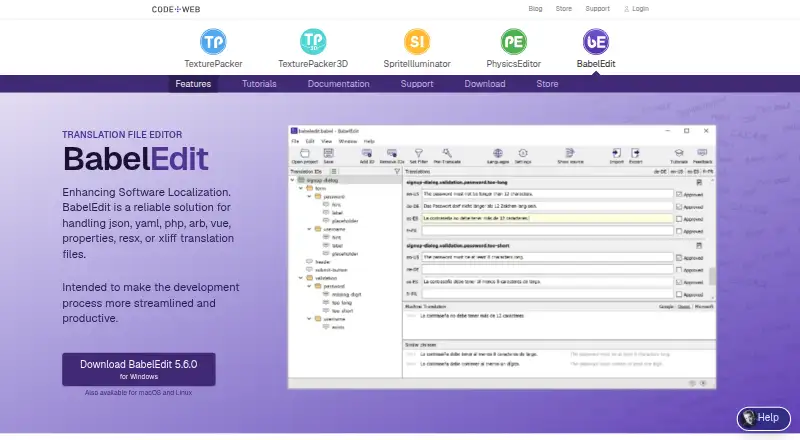Image resolution: width=800 pixels, height=440 pixels.
Task: Click the empty de-DE field under too-short
Action: [x=547, y=270]
